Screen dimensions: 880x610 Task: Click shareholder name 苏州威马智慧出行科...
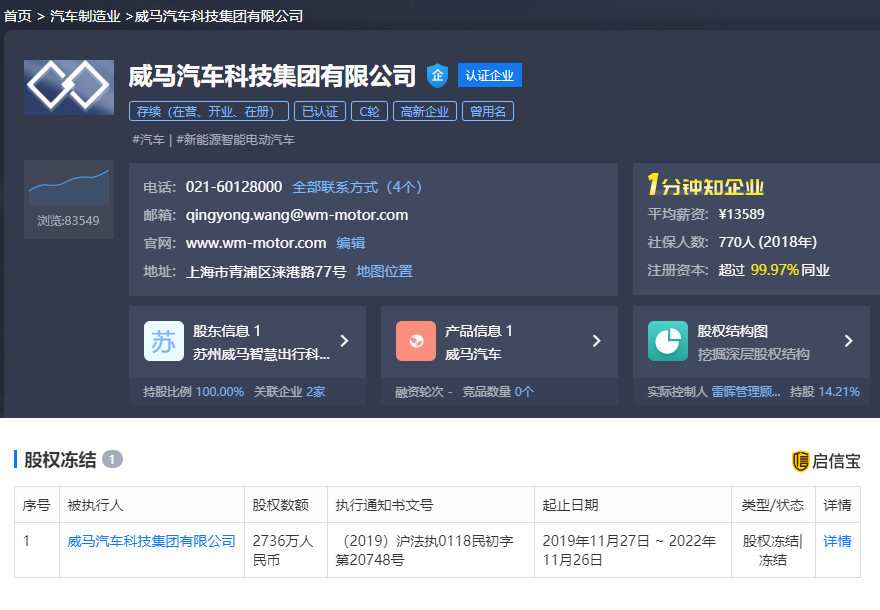coord(261,354)
